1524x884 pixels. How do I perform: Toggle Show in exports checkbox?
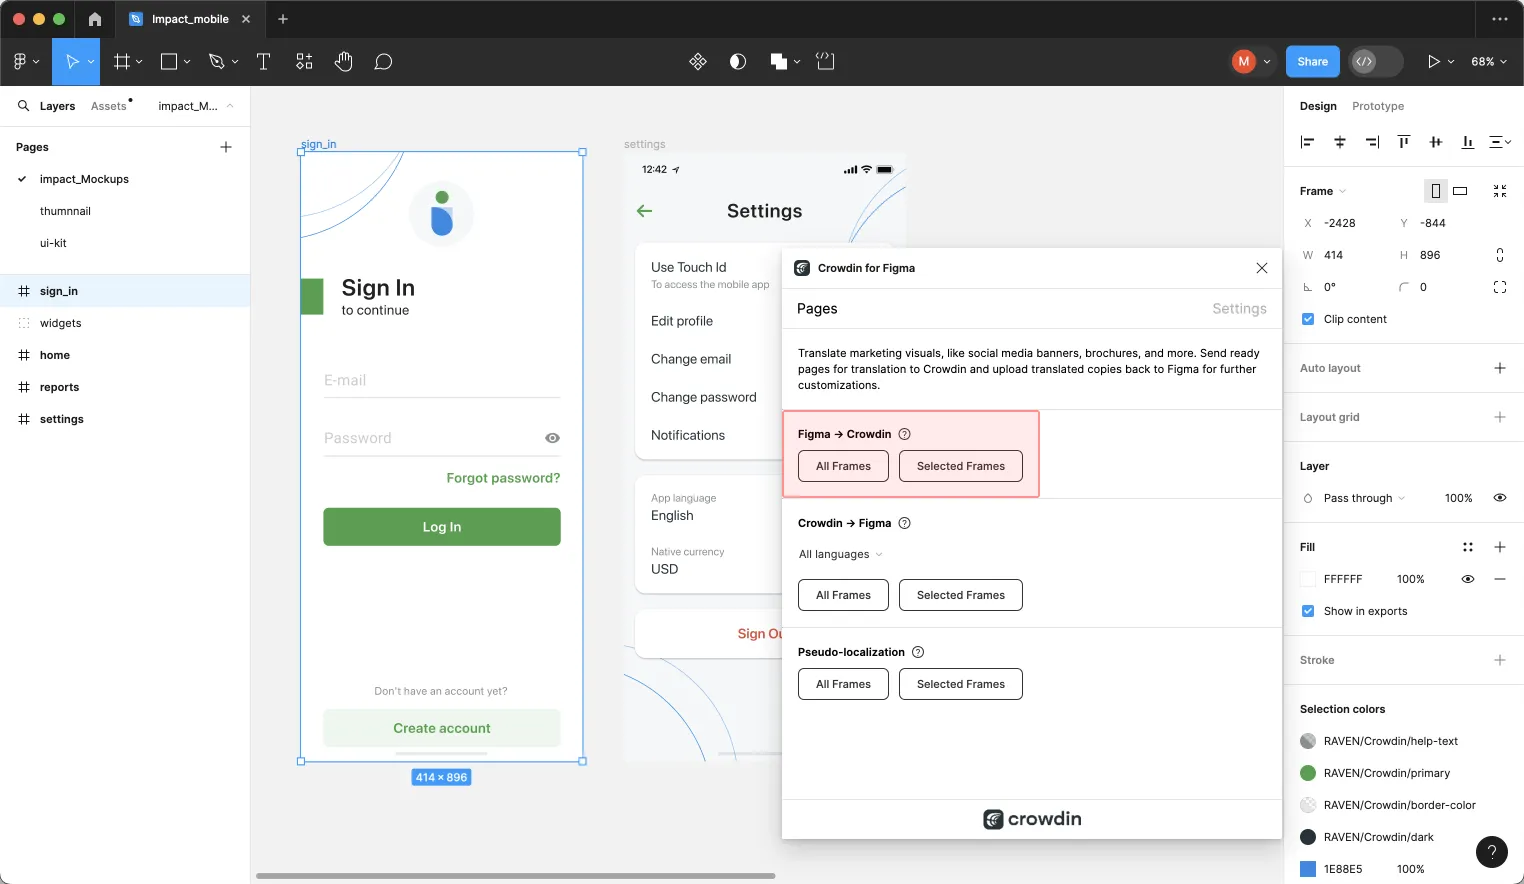(1308, 611)
